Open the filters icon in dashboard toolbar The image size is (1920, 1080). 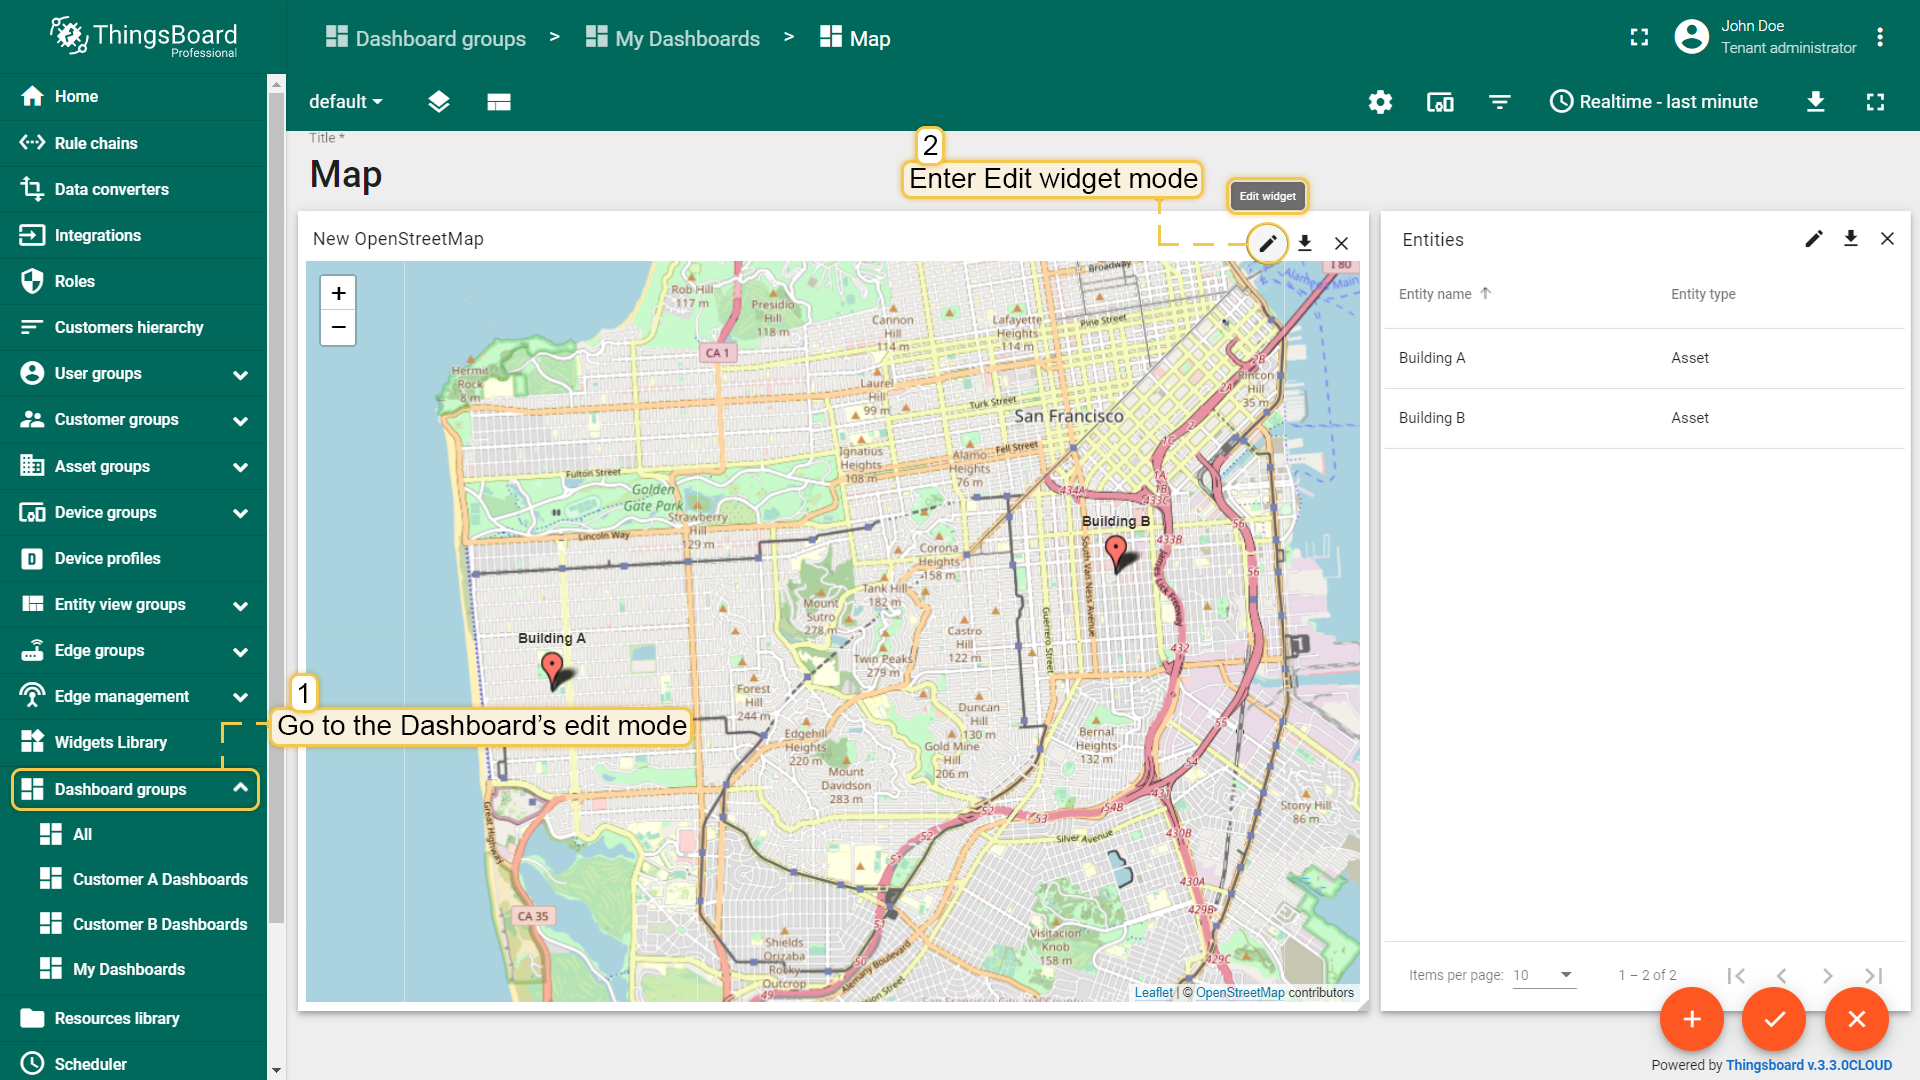(1499, 102)
